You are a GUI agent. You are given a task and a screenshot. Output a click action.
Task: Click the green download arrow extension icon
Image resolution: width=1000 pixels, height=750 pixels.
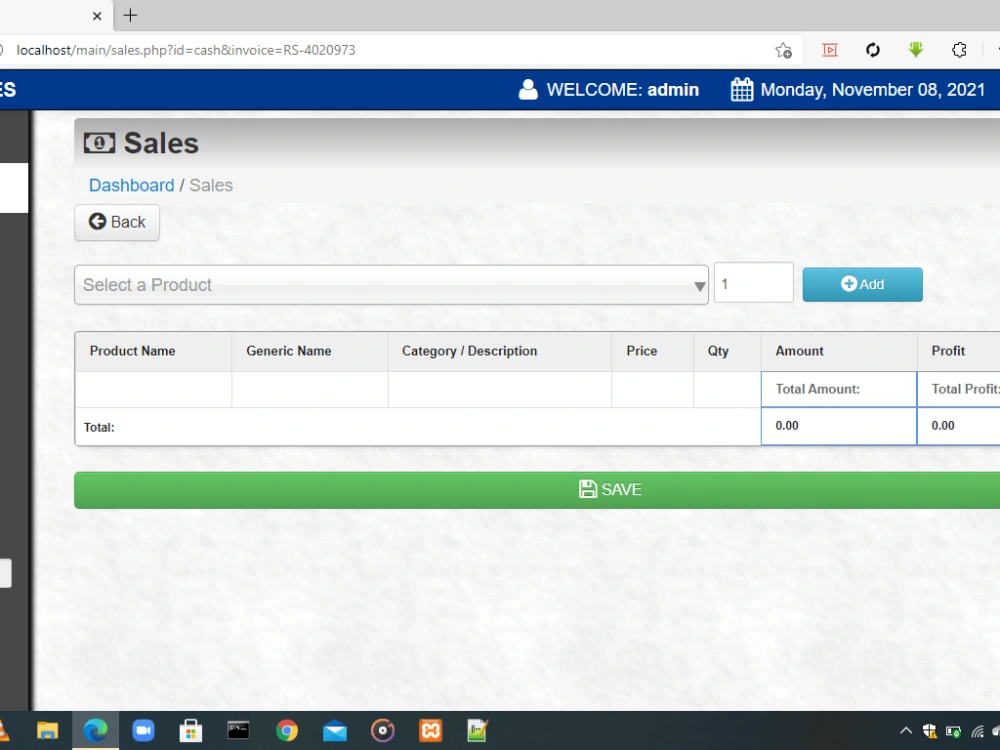click(916, 49)
